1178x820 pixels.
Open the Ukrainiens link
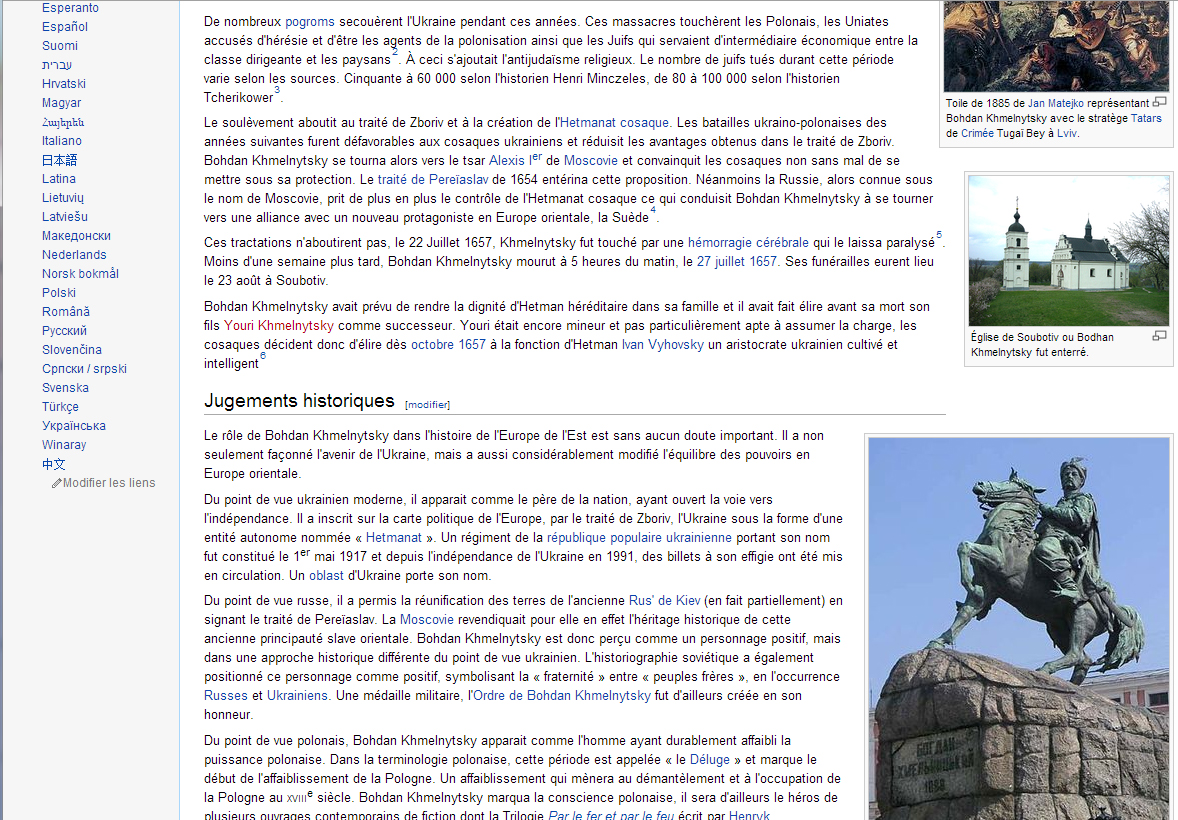pos(298,696)
